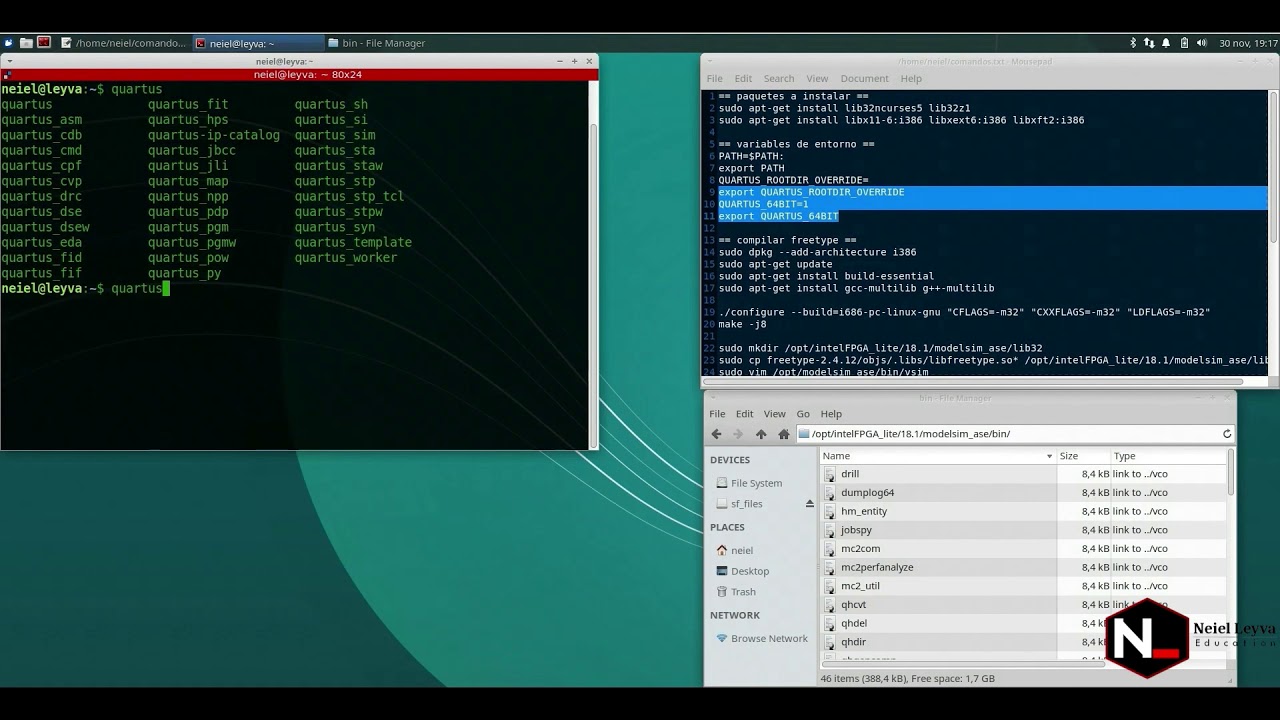Image resolution: width=1280 pixels, height=720 pixels.
Task: Open the Bluetooth tray icon
Action: click(1133, 43)
